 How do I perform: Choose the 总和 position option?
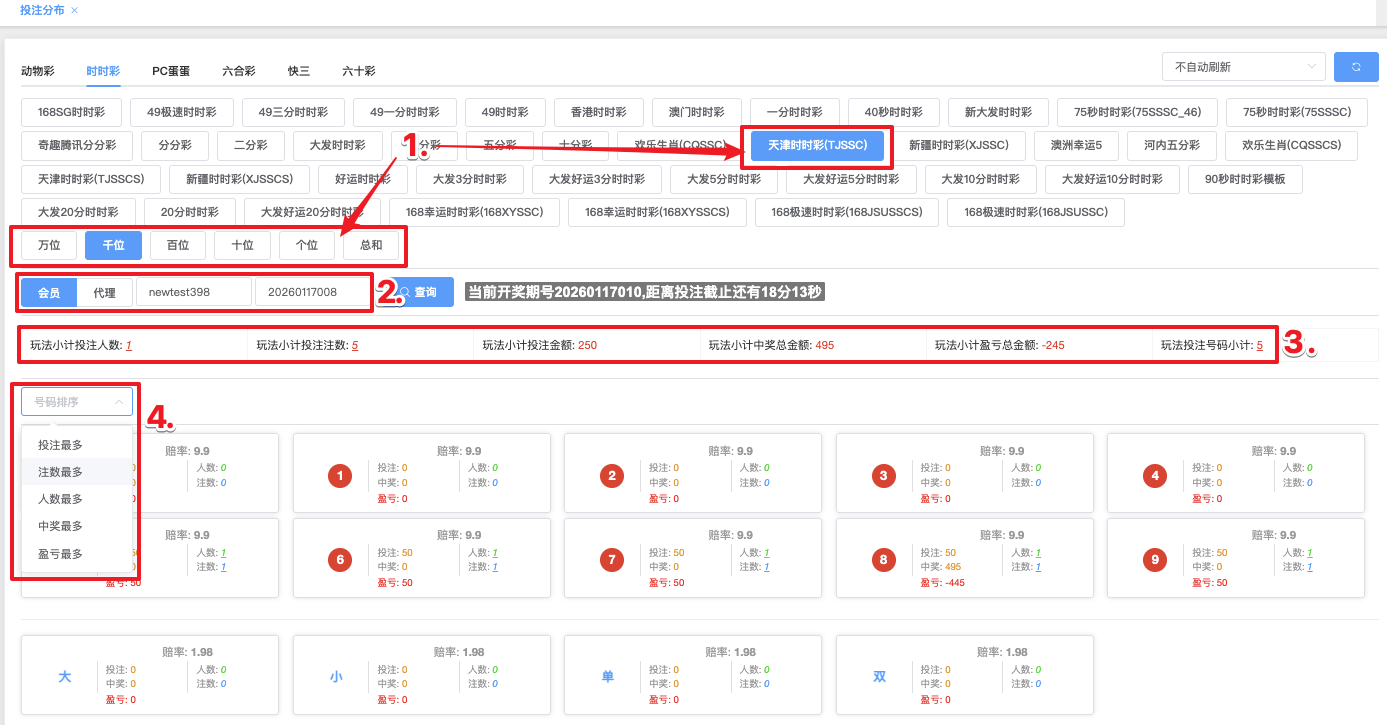371,245
